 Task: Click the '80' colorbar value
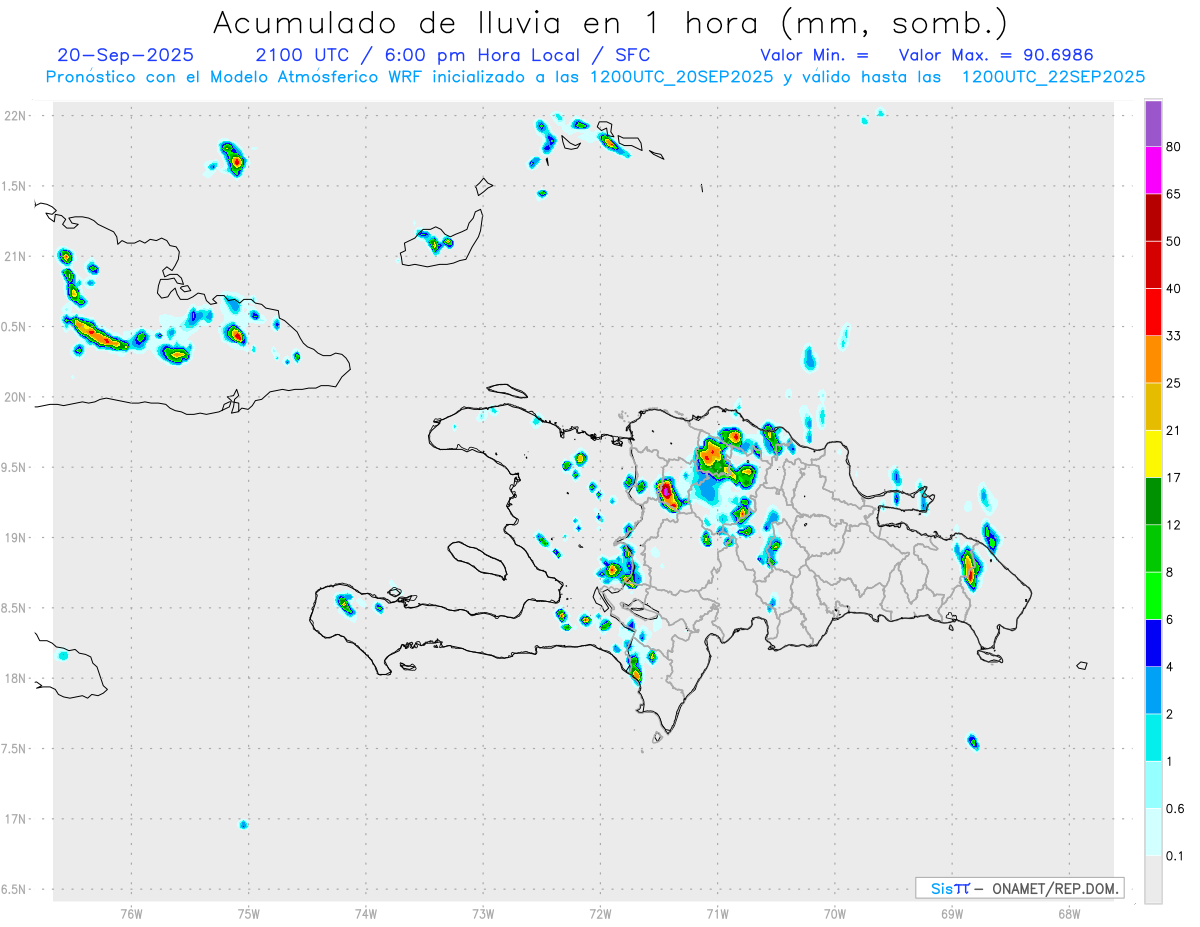pyautogui.click(x=1174, y=147)
